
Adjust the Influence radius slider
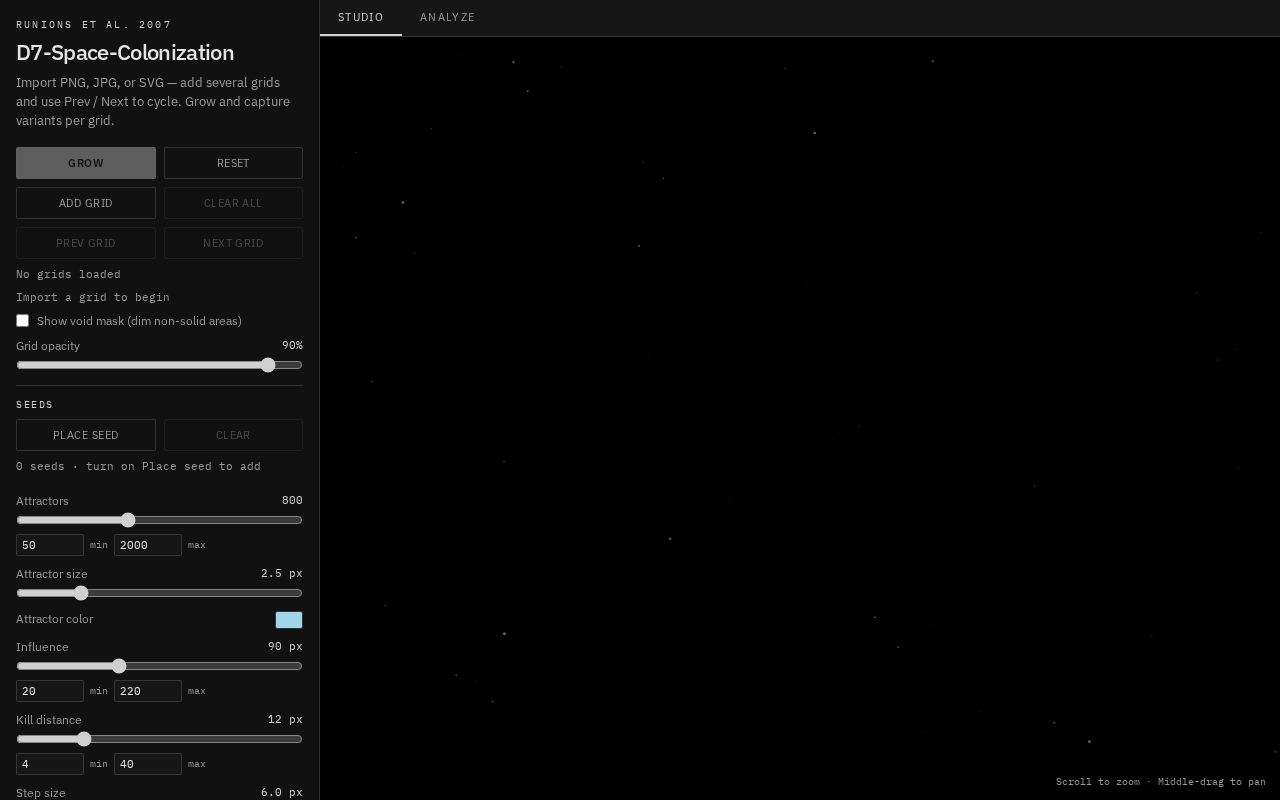[x=159, y=666]
